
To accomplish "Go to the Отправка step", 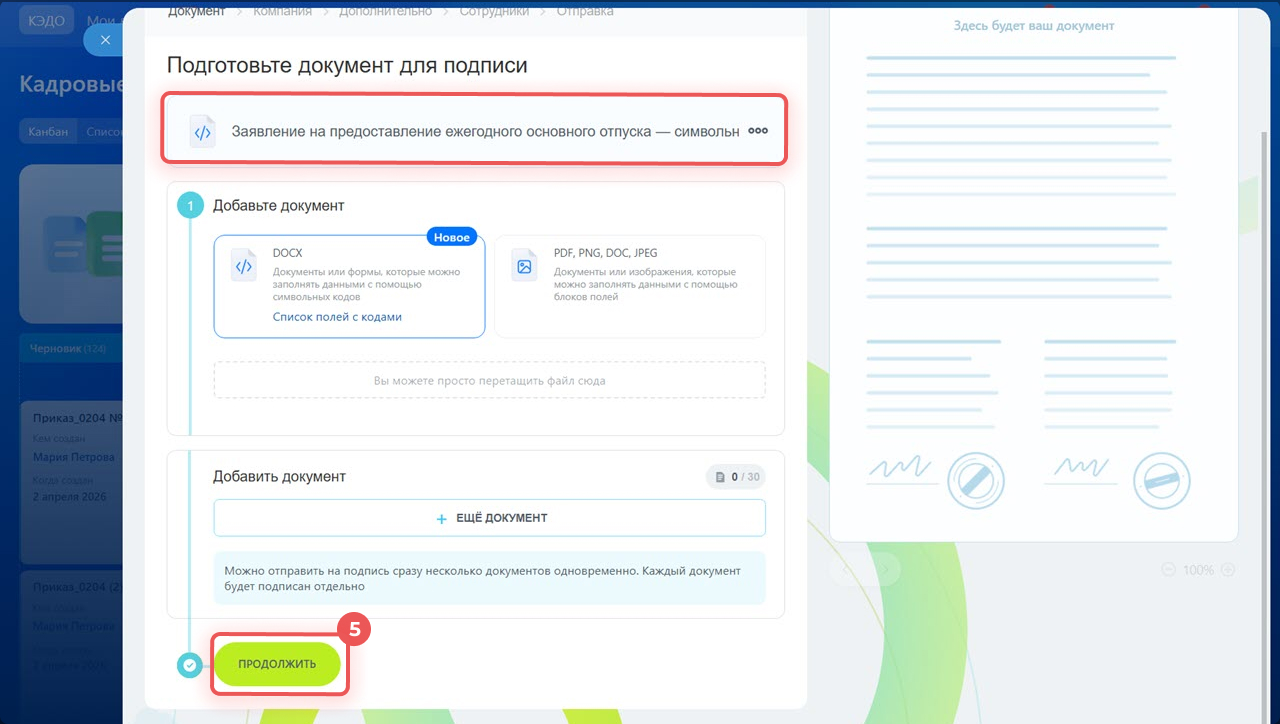I will [x=583, y=11].
